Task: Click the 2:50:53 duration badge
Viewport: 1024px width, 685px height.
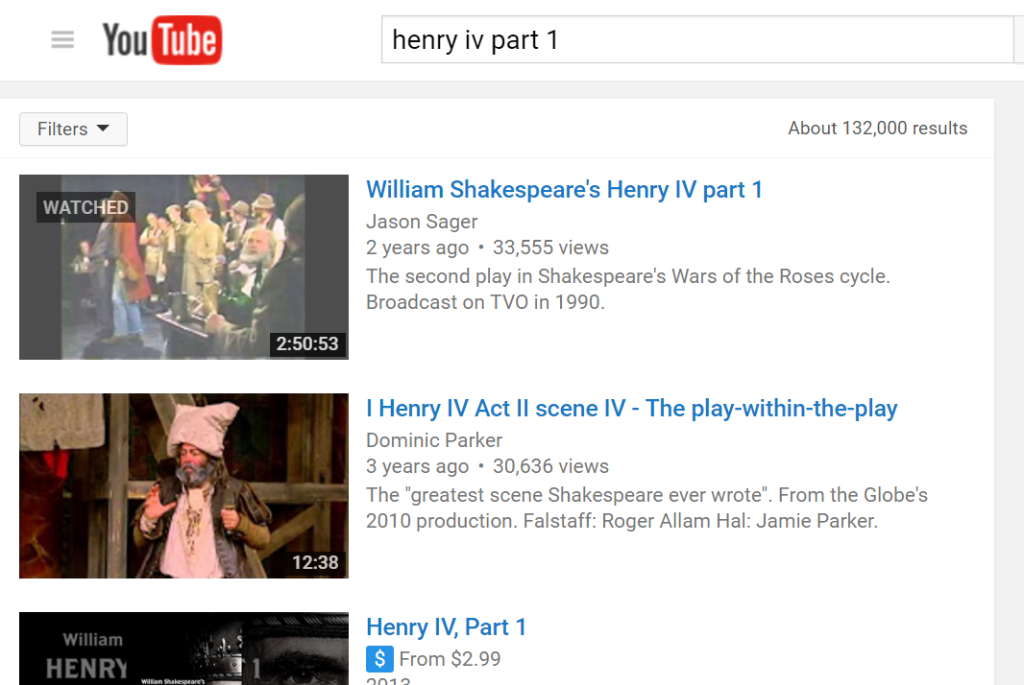Action: [x=307, y=344]
